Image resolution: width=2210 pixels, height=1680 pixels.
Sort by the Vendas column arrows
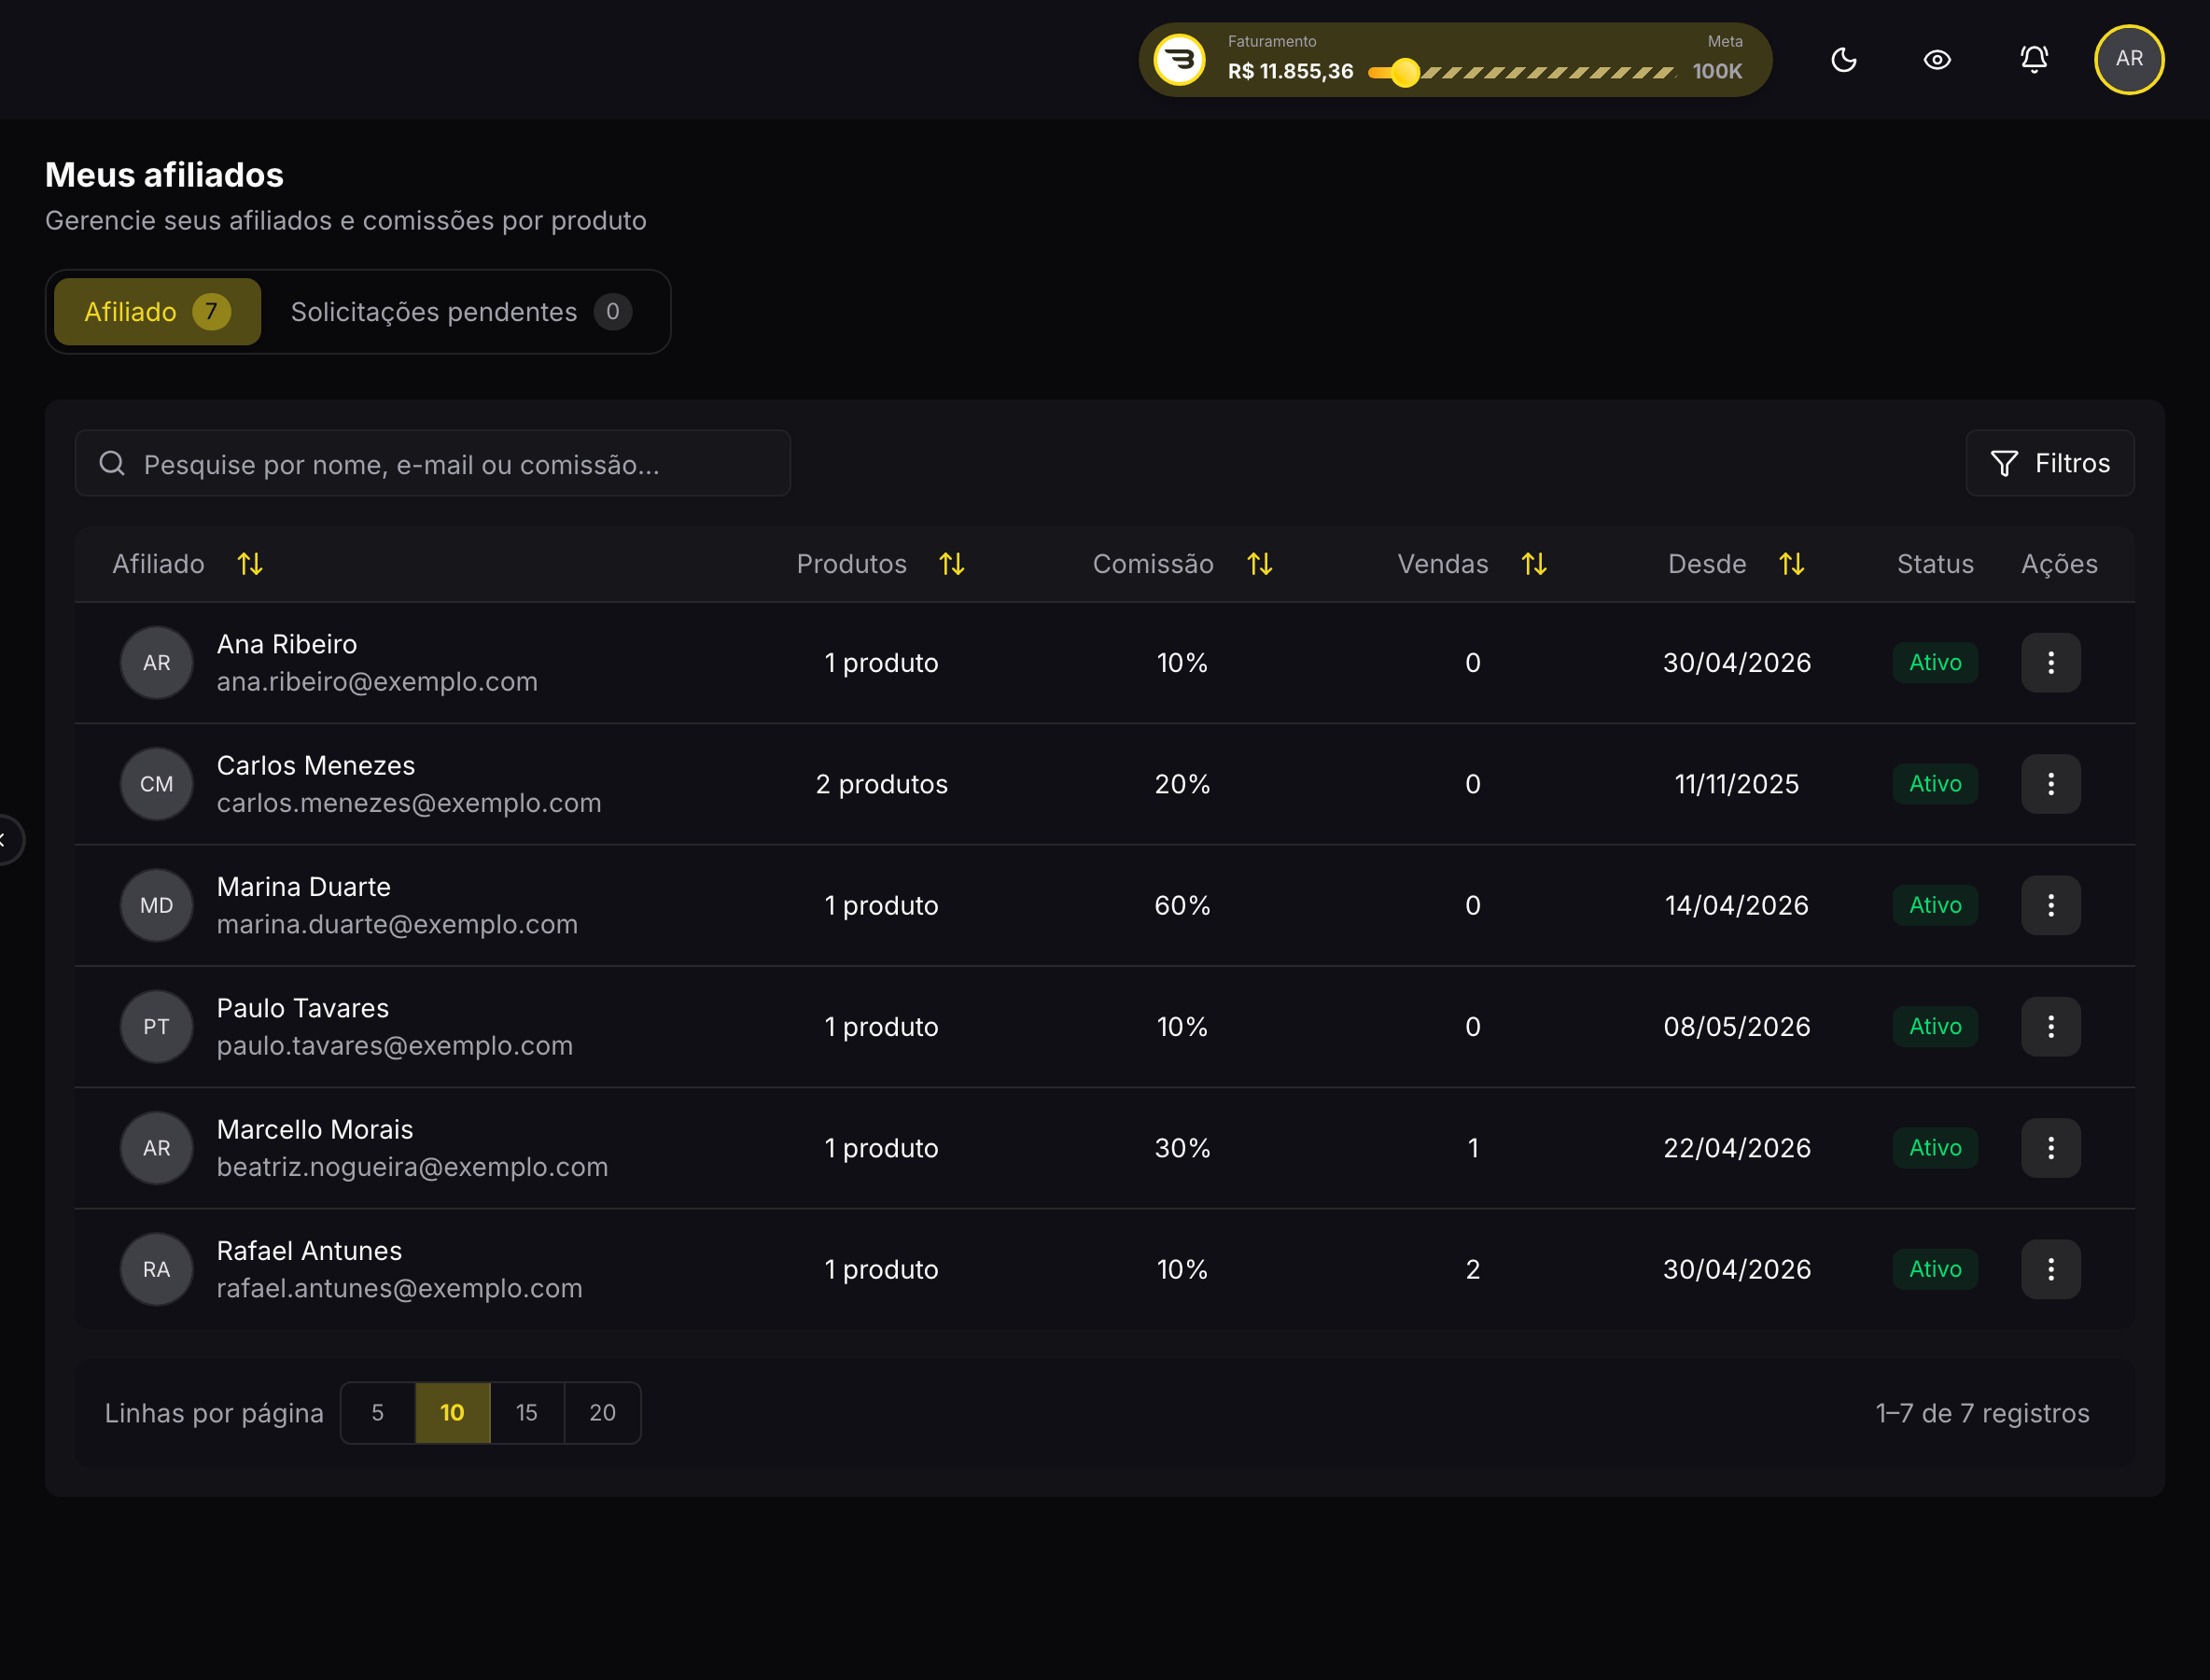pos(1534,565)
